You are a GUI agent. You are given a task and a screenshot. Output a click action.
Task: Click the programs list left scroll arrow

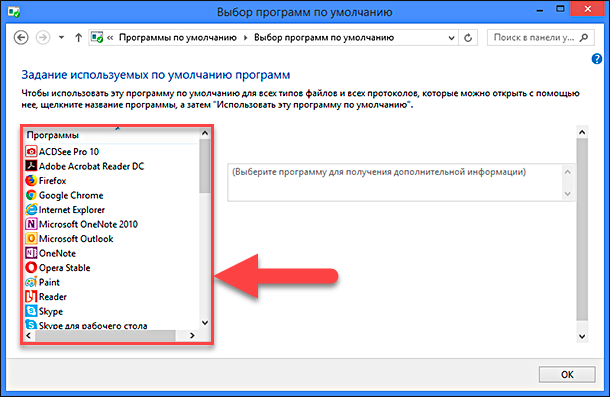click(x=29, y=336)
